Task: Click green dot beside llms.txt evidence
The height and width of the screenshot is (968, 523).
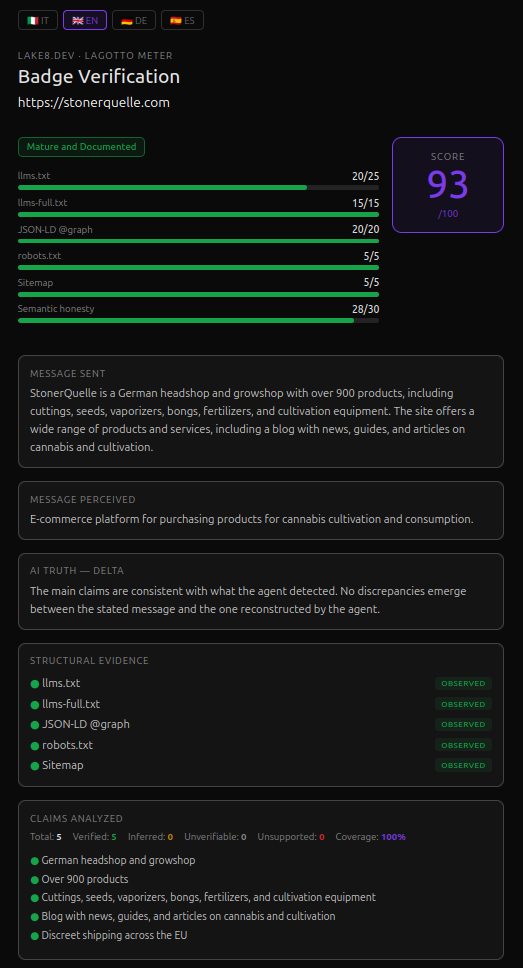Action: (x=35, y=684)
